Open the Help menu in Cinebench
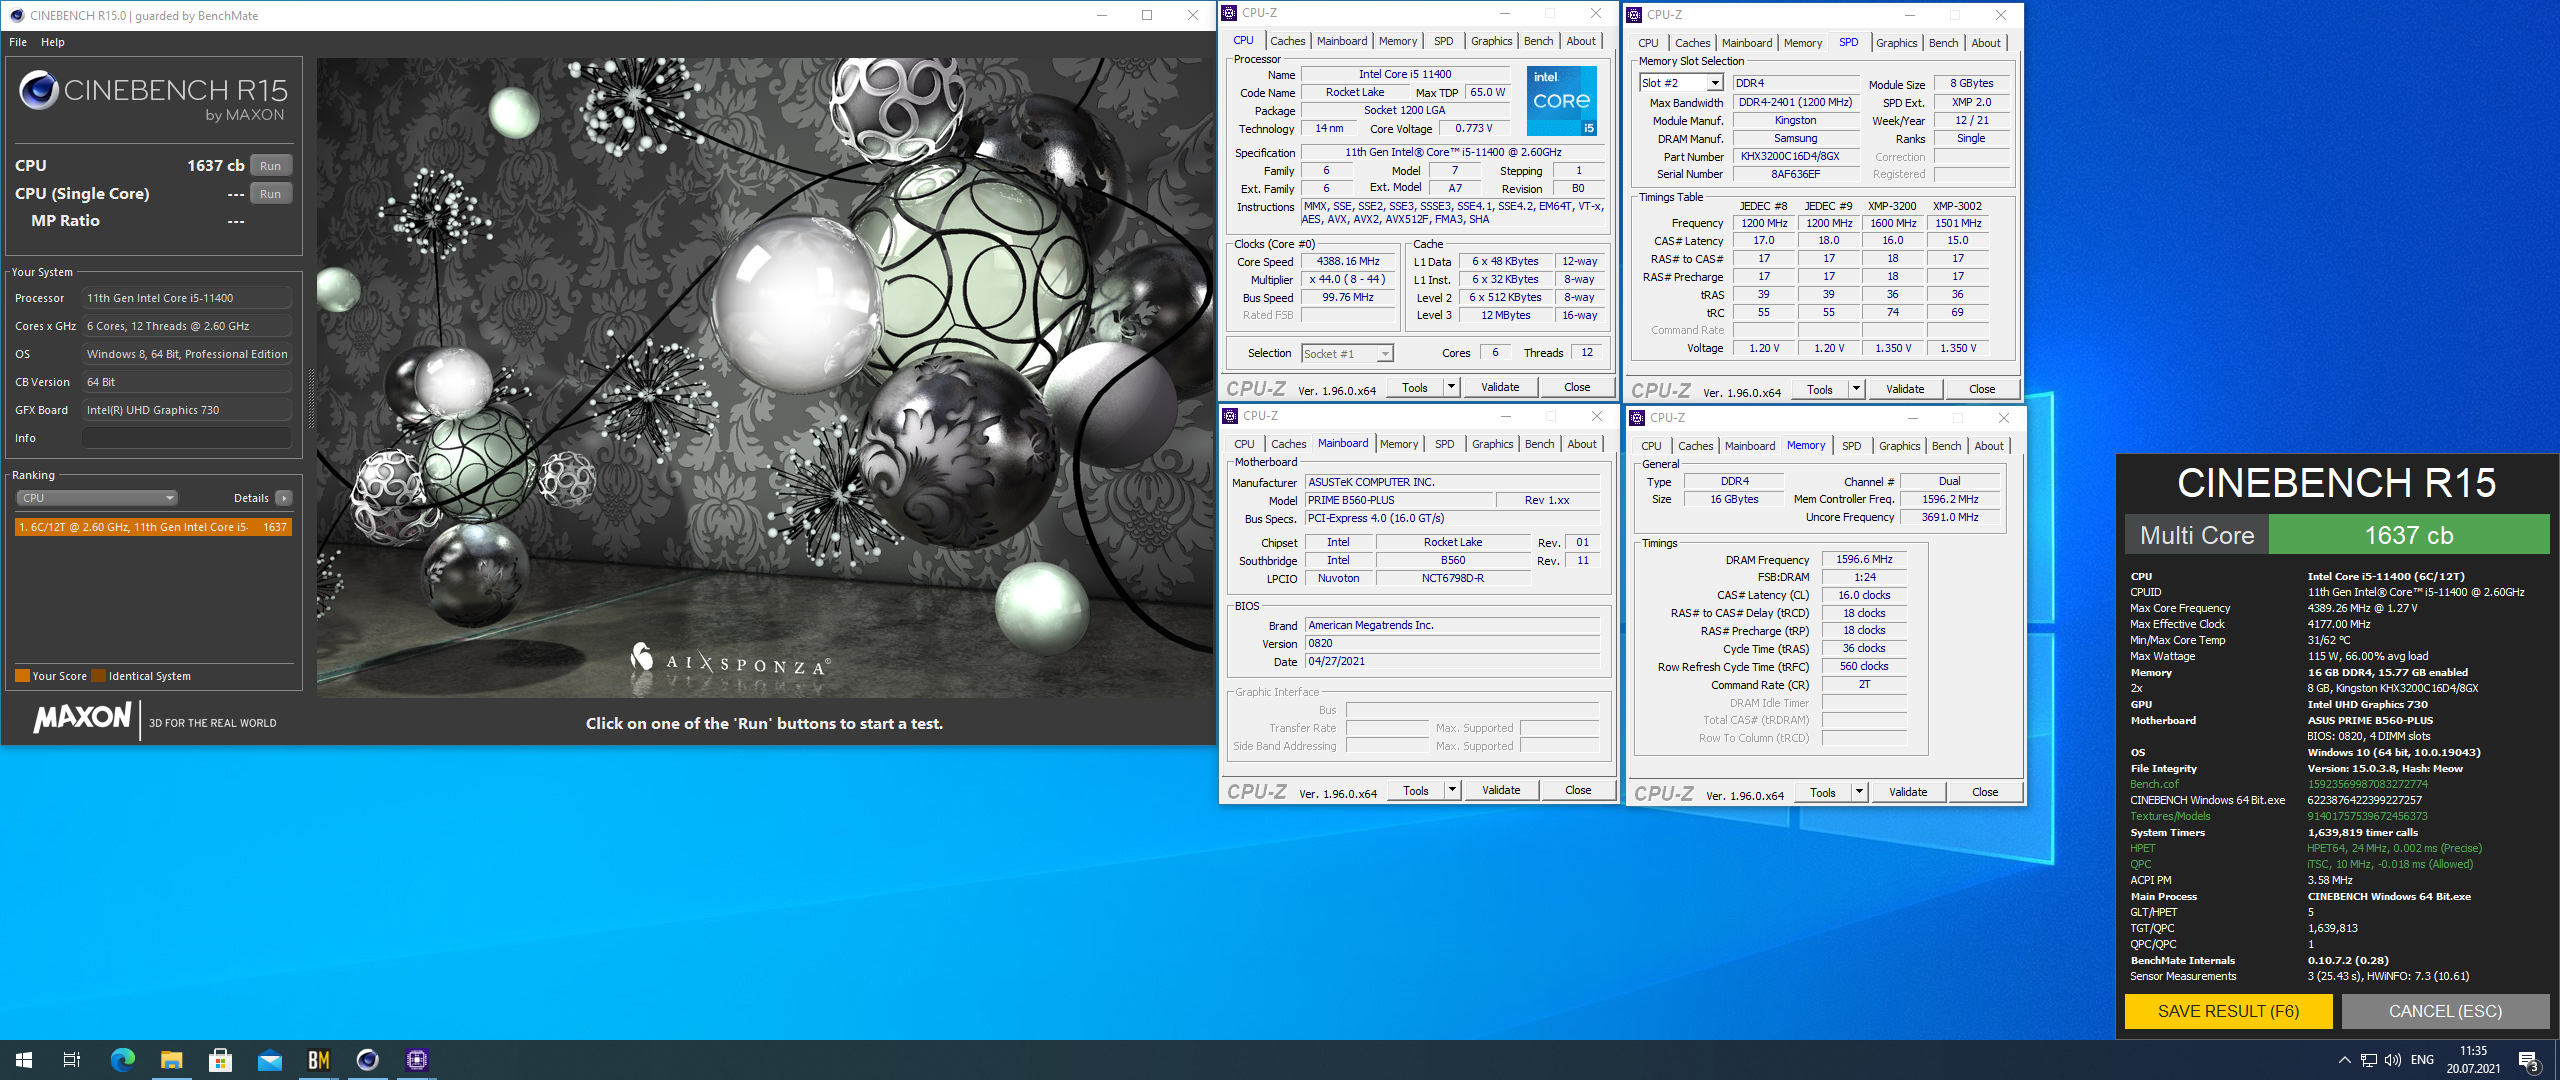2560x1080 pixels. [x=53, y=42]
